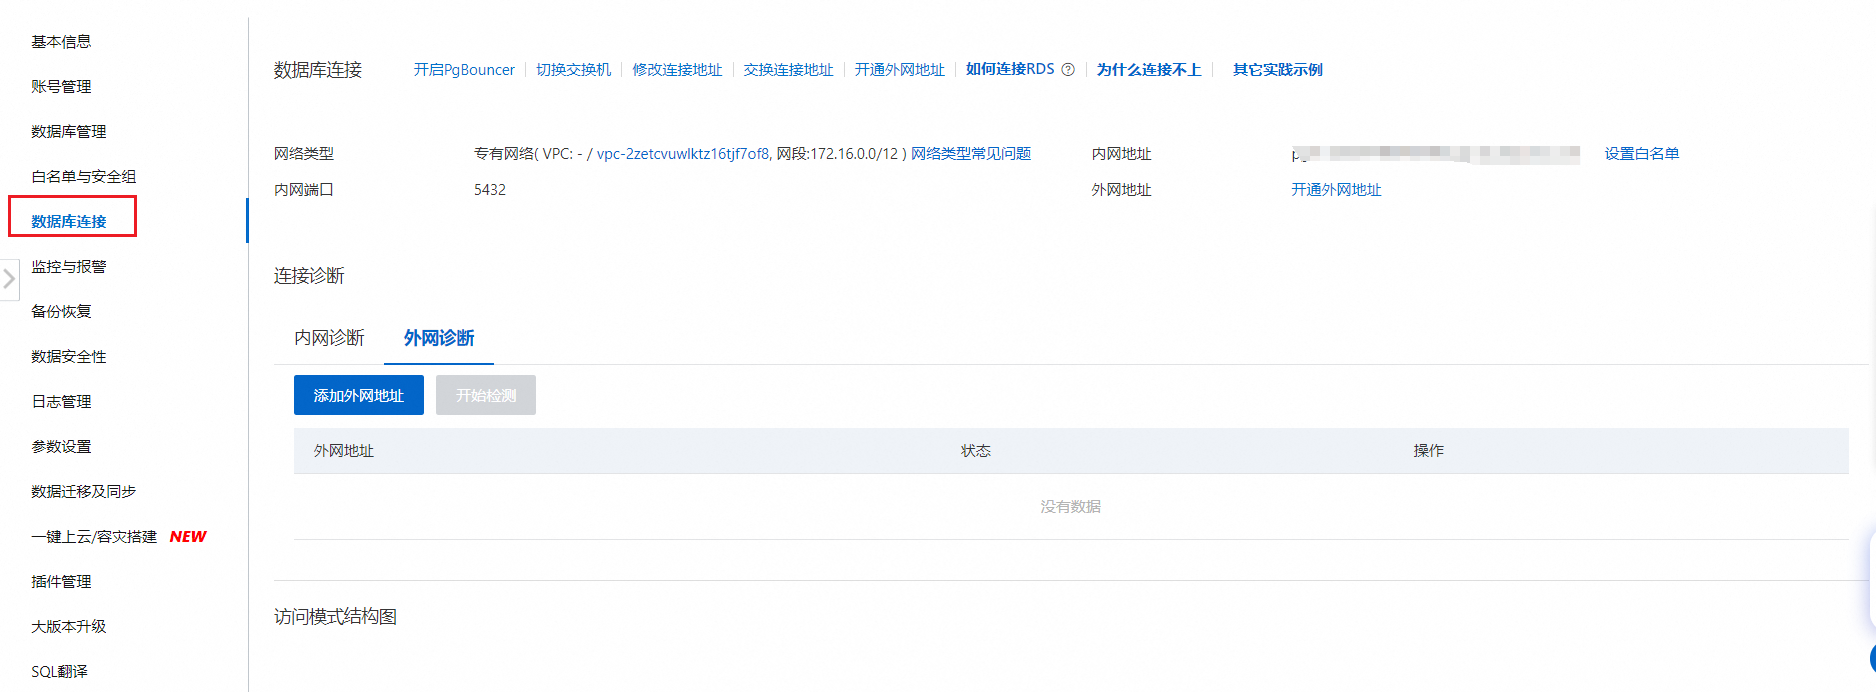Open the 如何连接RDS help link
Viewport: 1876px width, 692px height.
[x=1010, y=70]
